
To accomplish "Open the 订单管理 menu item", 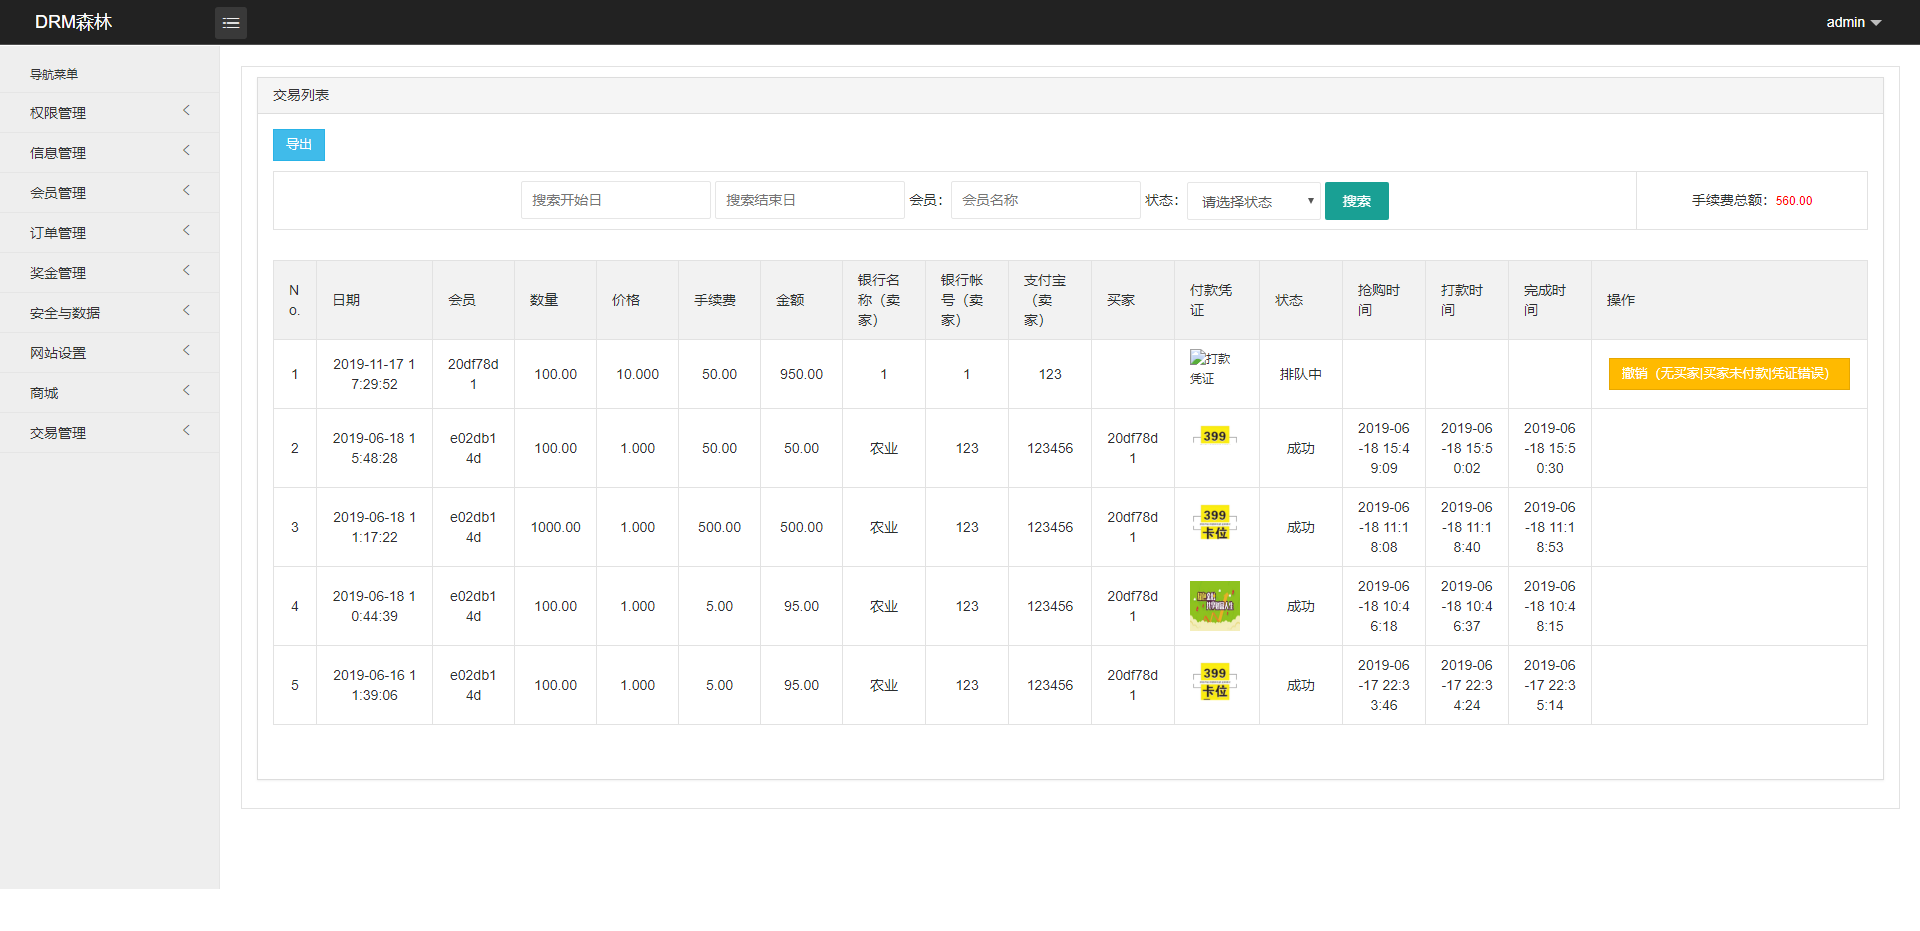I will point(109,233).
